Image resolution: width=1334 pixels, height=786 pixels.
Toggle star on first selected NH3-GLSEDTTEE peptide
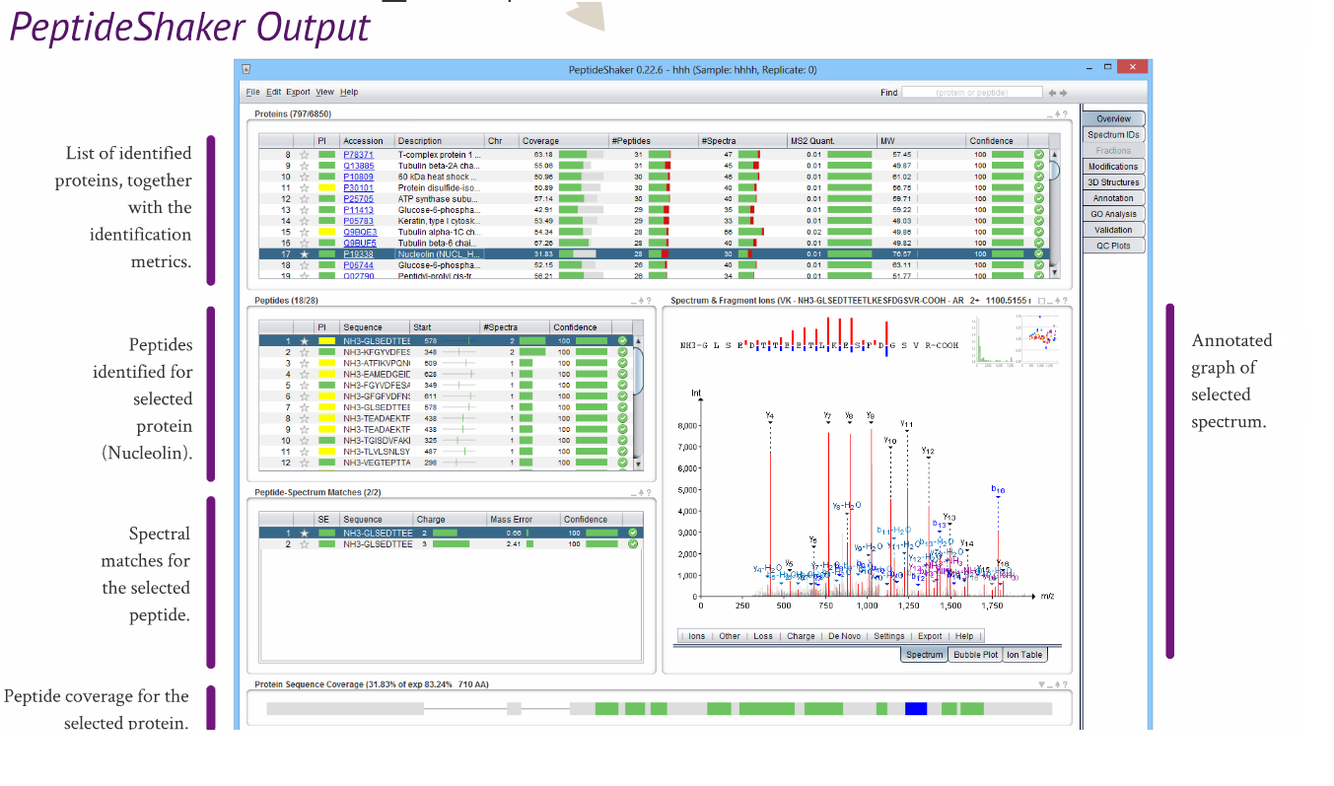(x=304, y=341)
